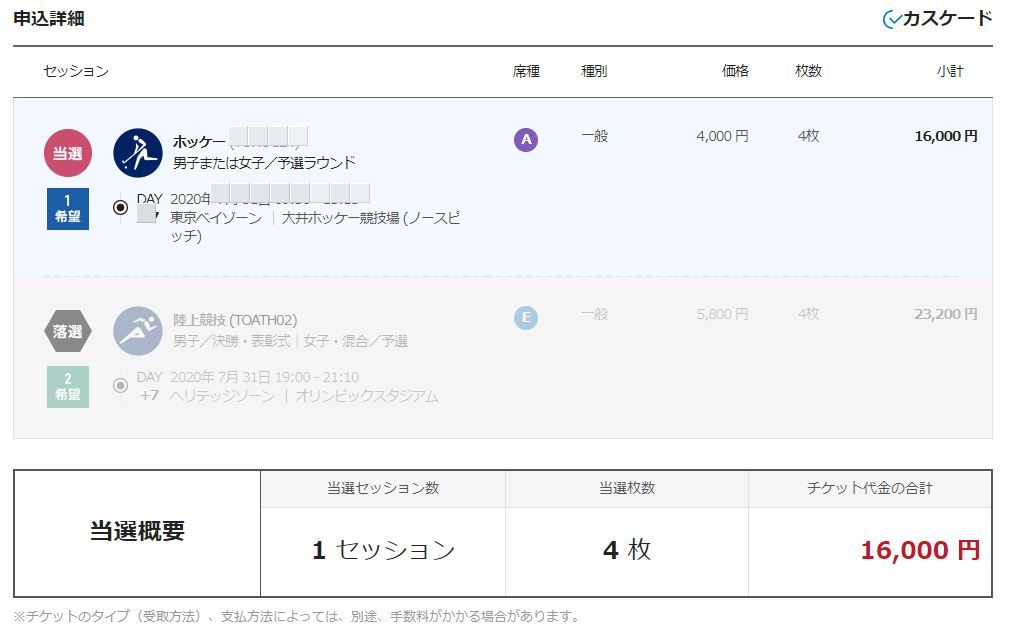Click the 4枚 quantity in the hockey row
Screen dimensions: 1014x636
[x=808, y=136]
